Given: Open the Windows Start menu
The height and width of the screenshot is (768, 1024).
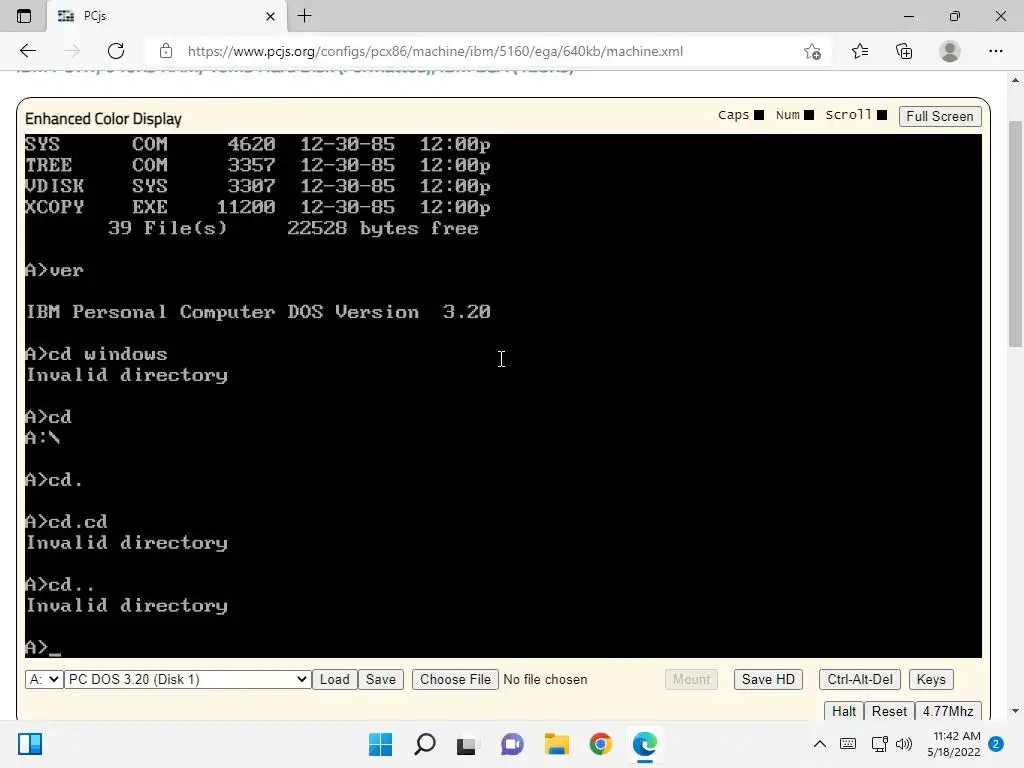Looking at the screenshot, I should (x=381, y=744).
